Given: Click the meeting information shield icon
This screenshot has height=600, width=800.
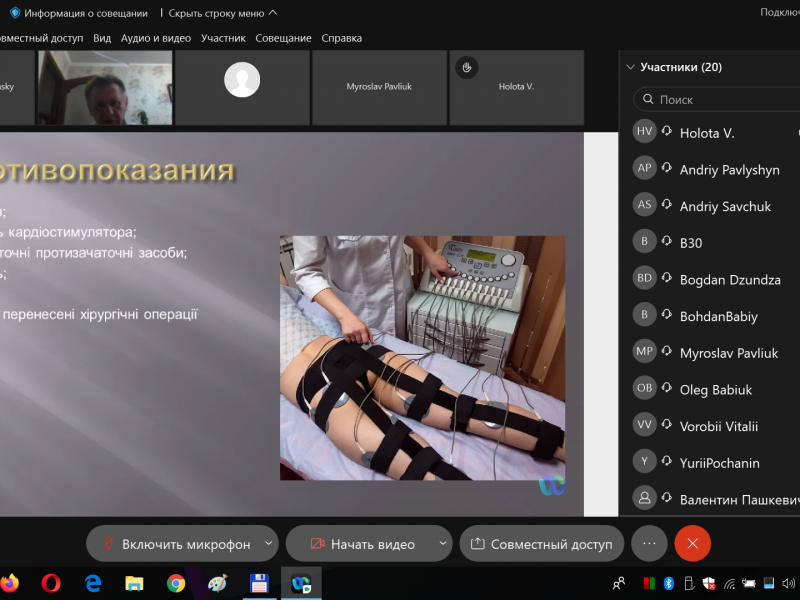Looking at the screenshot, I should [14, 13].
